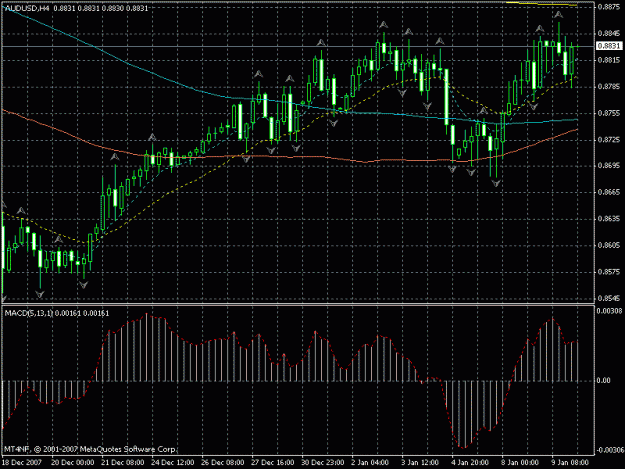
Task: Click the AUDUSD,H4 chart title text
Action: click(27, 8)
